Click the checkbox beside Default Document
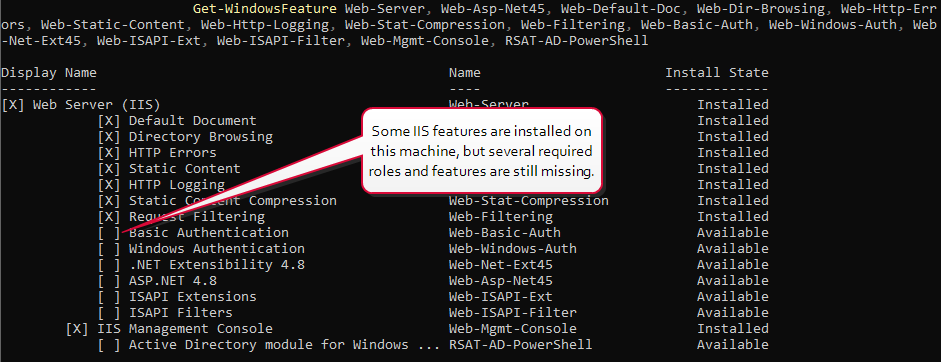941x362 pixels. pos(109,121)
